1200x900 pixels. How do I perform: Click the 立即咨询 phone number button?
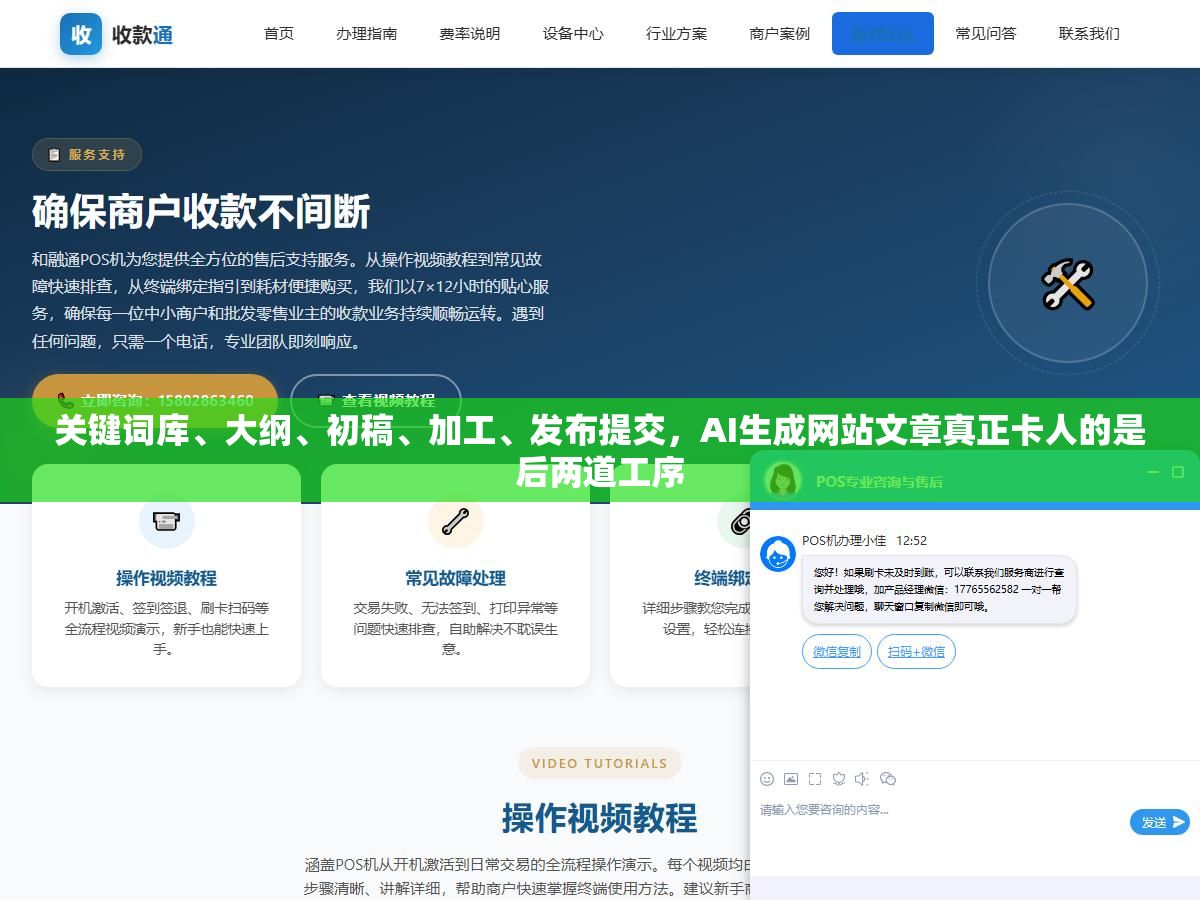pos(155,400)
